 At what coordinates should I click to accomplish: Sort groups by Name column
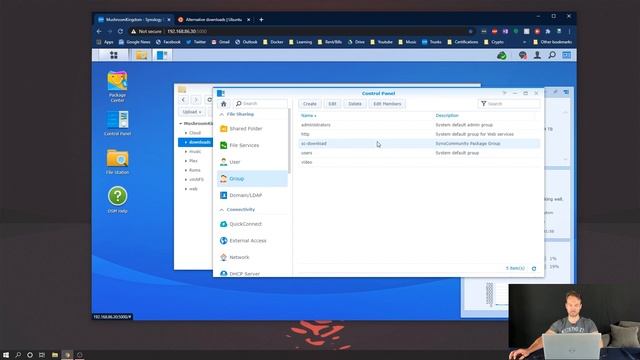tap(309, 116)
